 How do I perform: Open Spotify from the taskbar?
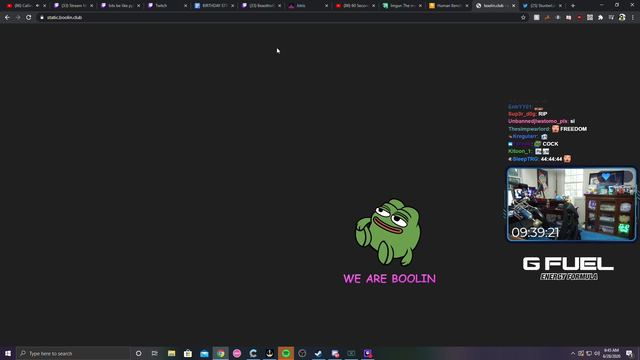point(286,353)
